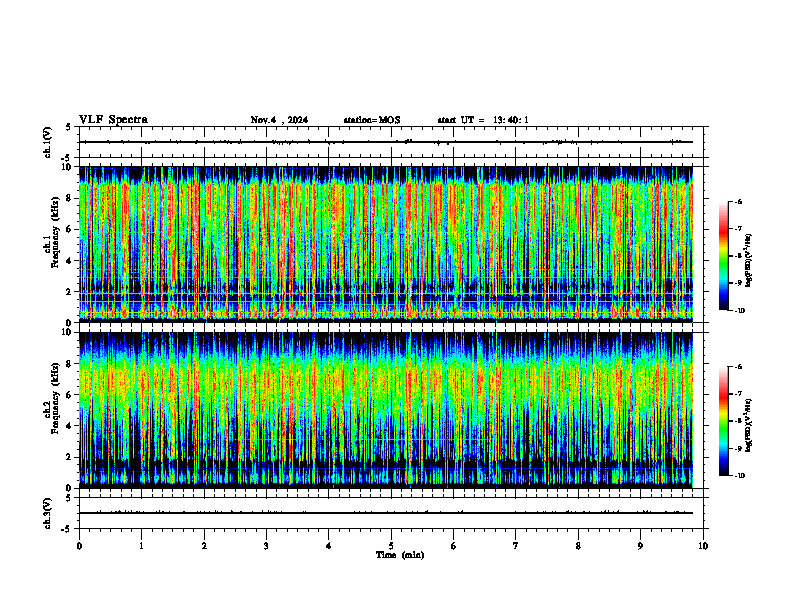This screenshot has height=612, width=792.
Task: Select the start UT time "13:40: 1"
Action: pyautogui.click(x=511, y=120)
